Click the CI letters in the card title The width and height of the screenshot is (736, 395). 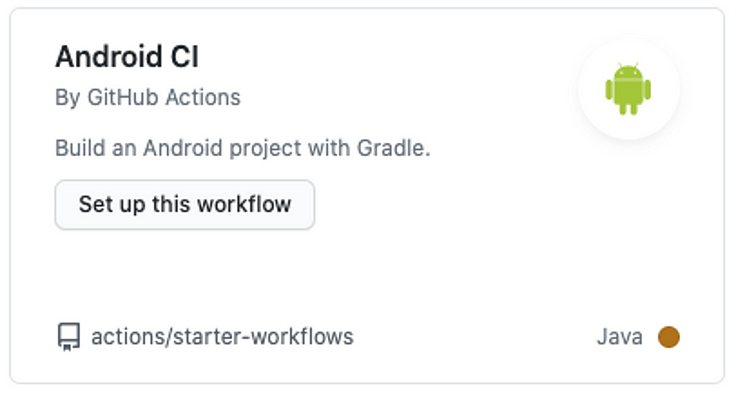185,57
